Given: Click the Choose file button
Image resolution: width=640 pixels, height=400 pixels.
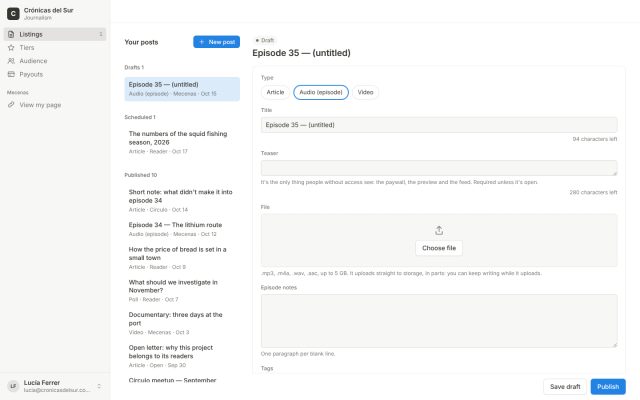Looking at the screenshot, I should tap(439, 248).
